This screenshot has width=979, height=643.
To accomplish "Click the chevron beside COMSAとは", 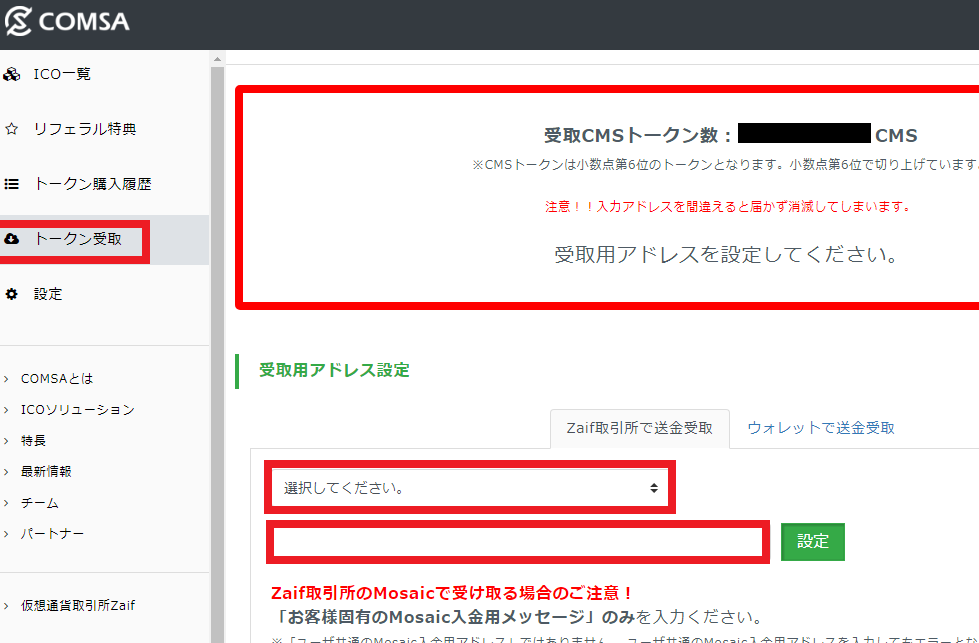I will pos(6,379).
